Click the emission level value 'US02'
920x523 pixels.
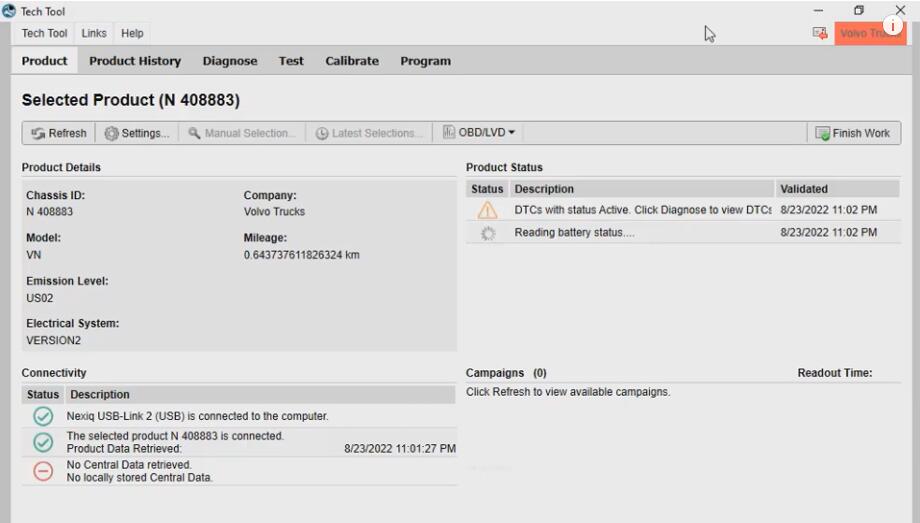point(39,298)
